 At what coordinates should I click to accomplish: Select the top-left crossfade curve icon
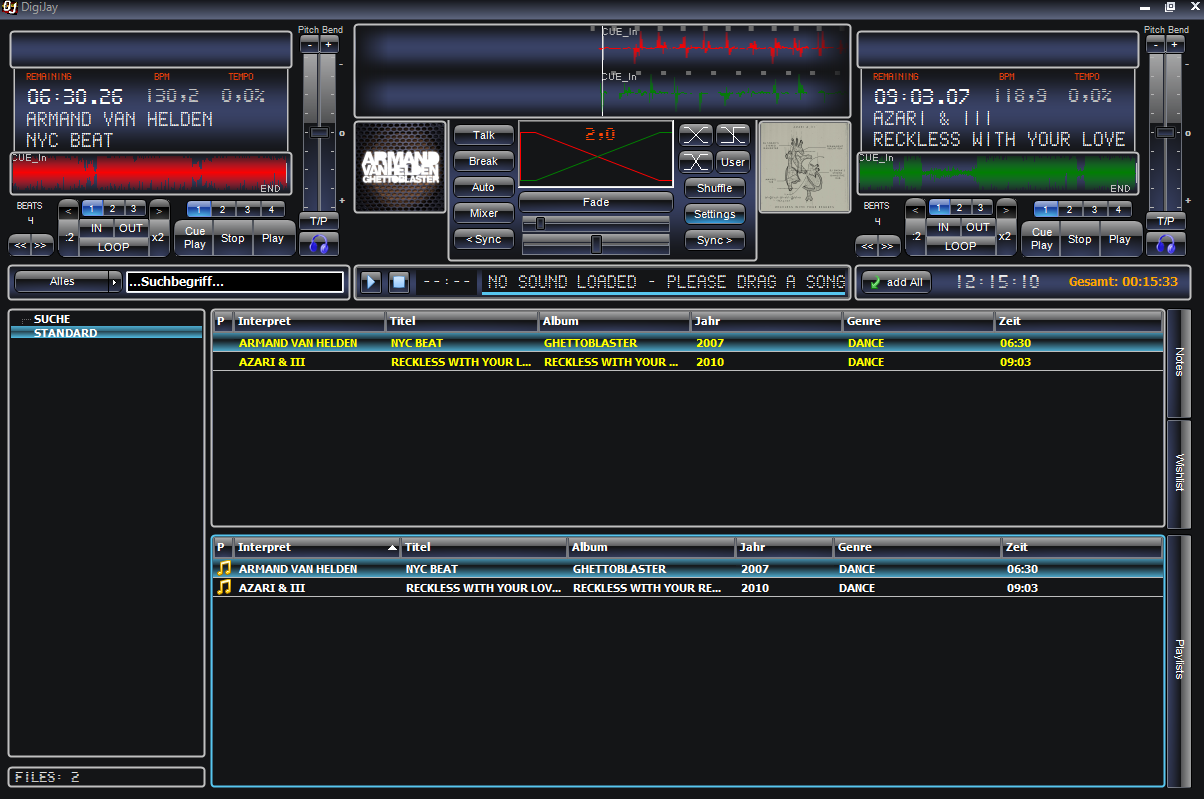[695, 134]
